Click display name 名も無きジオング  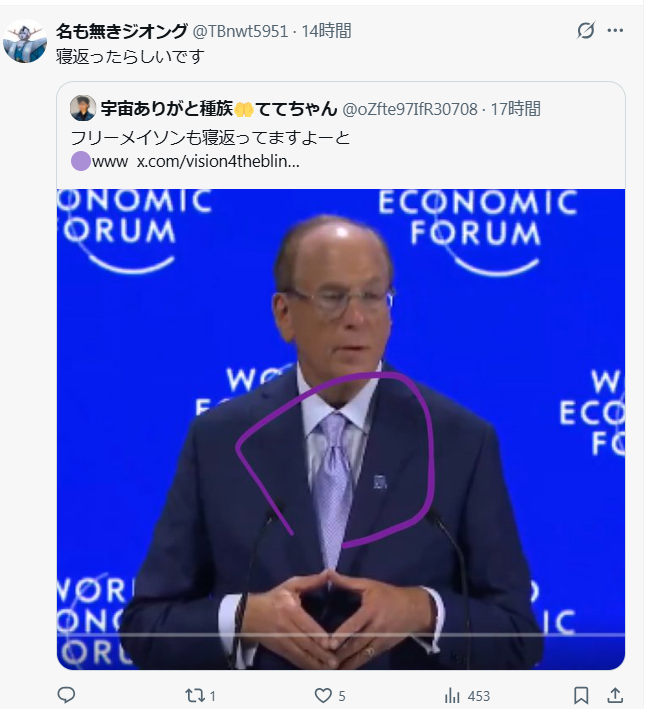click(x=121, y=31)
